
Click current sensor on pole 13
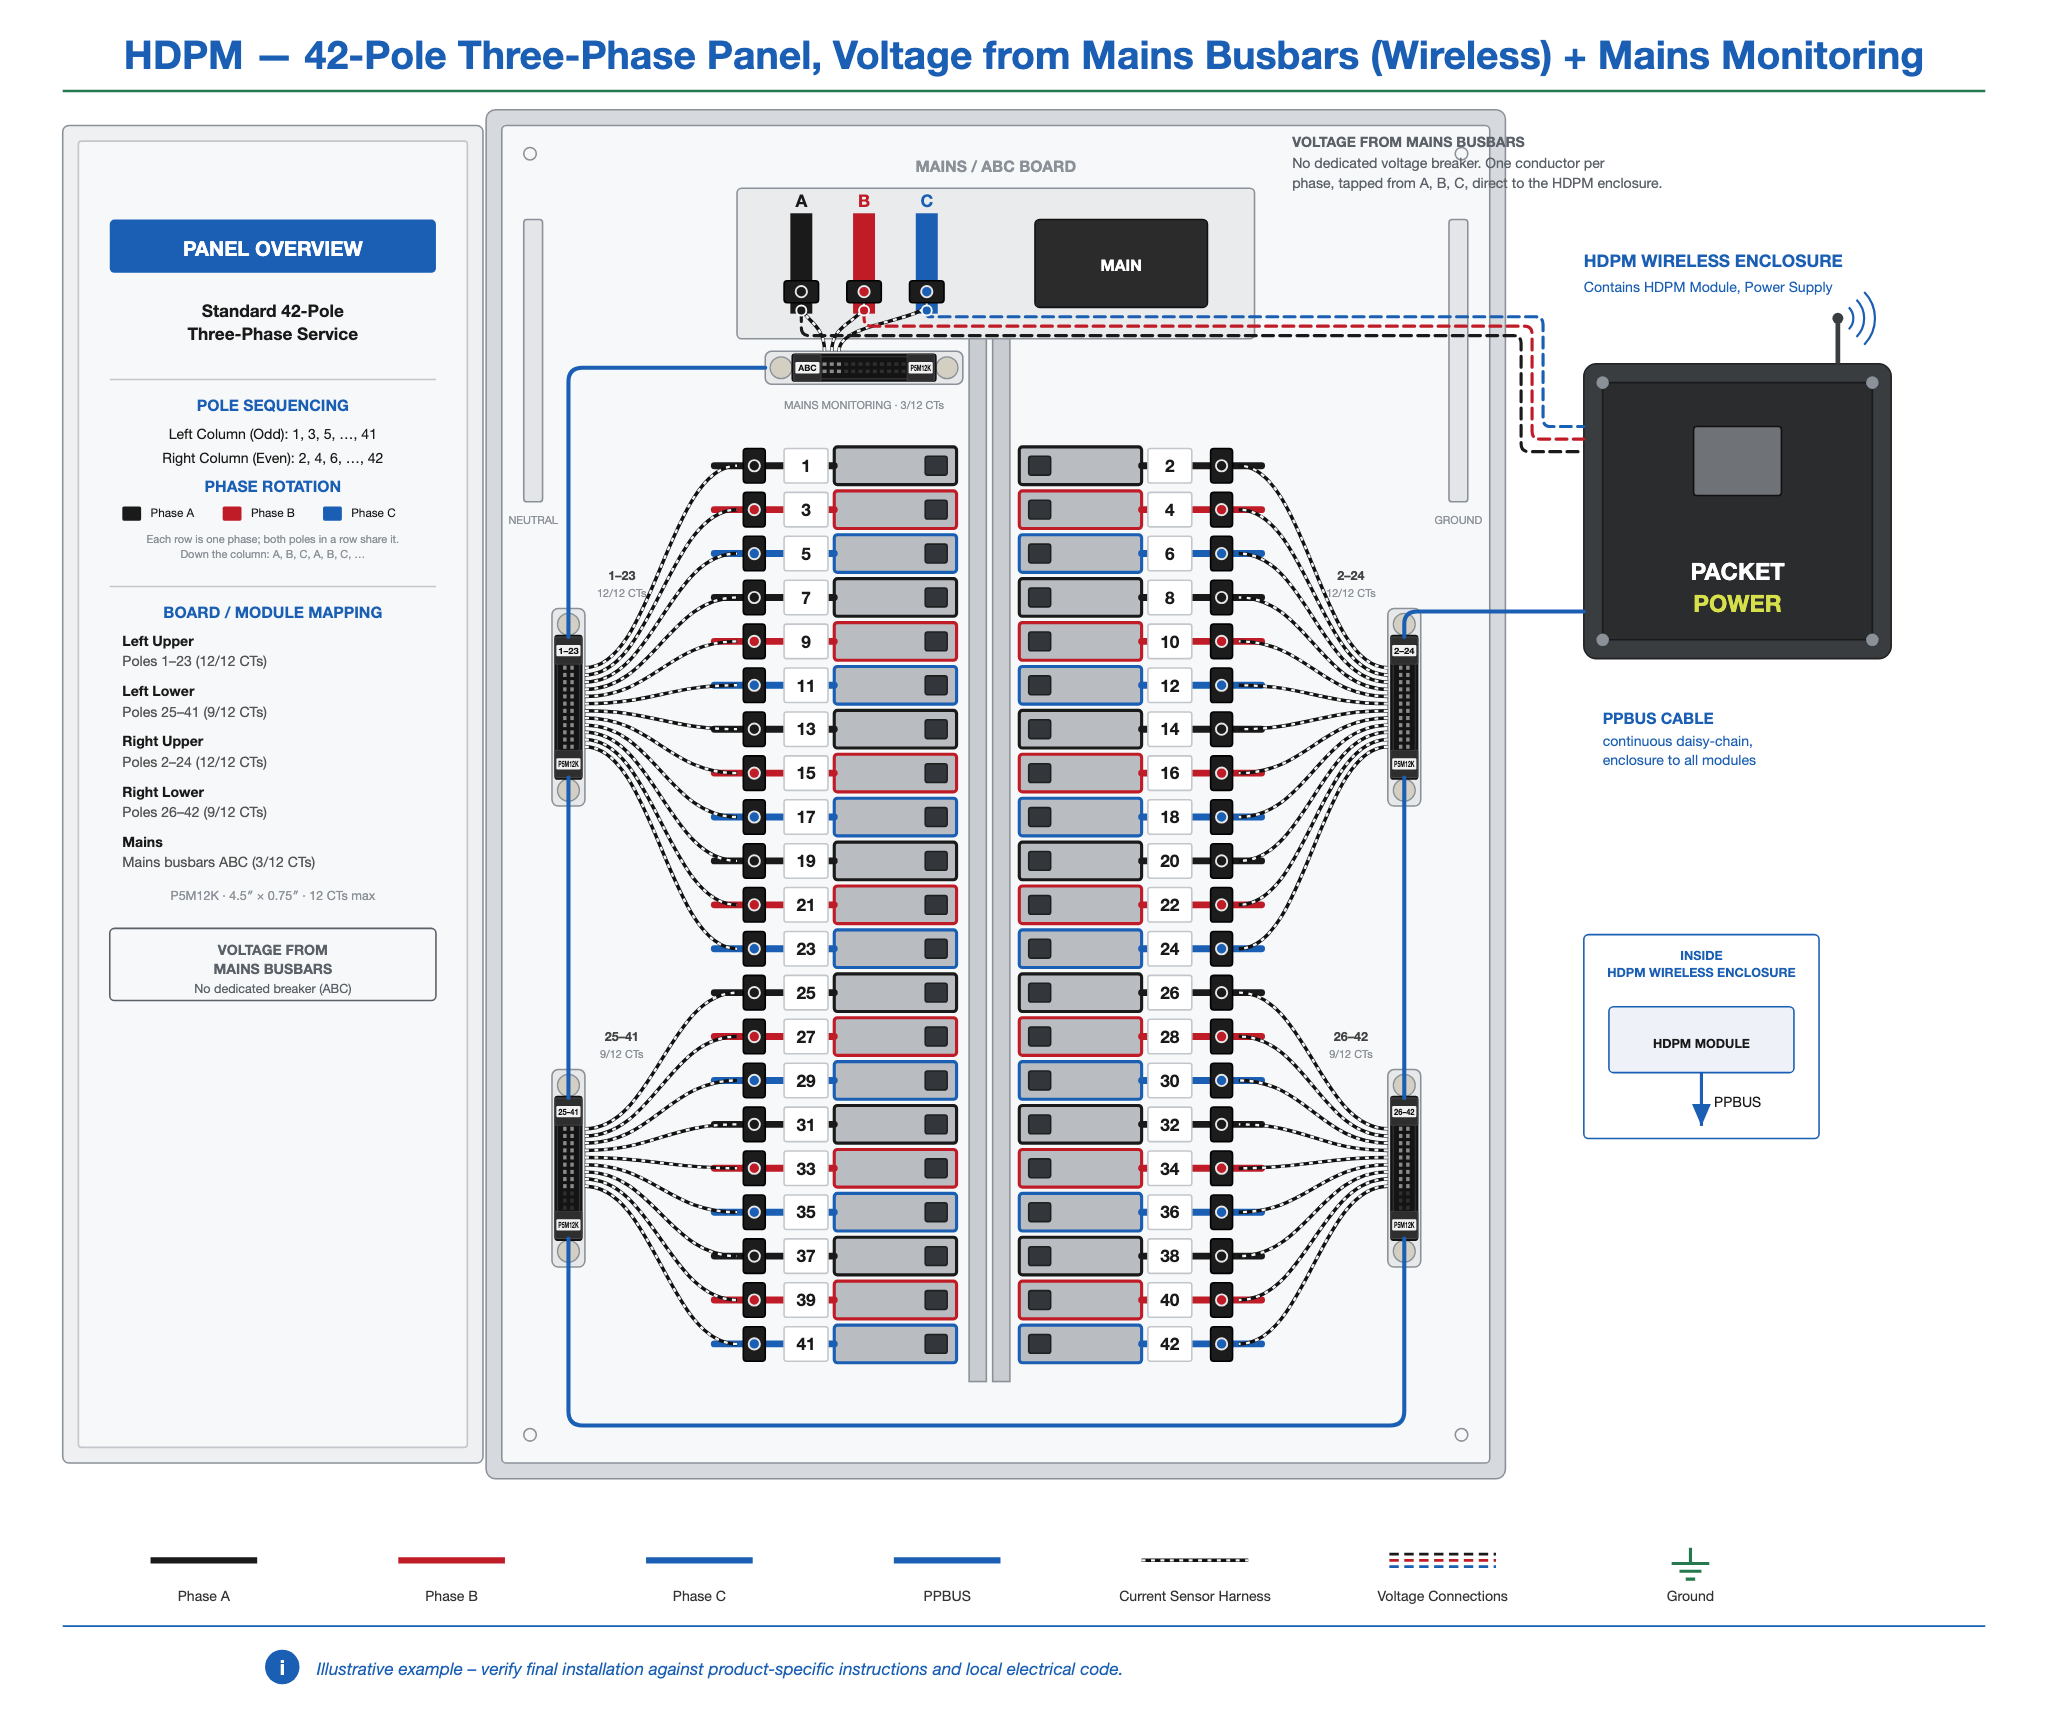754,729
